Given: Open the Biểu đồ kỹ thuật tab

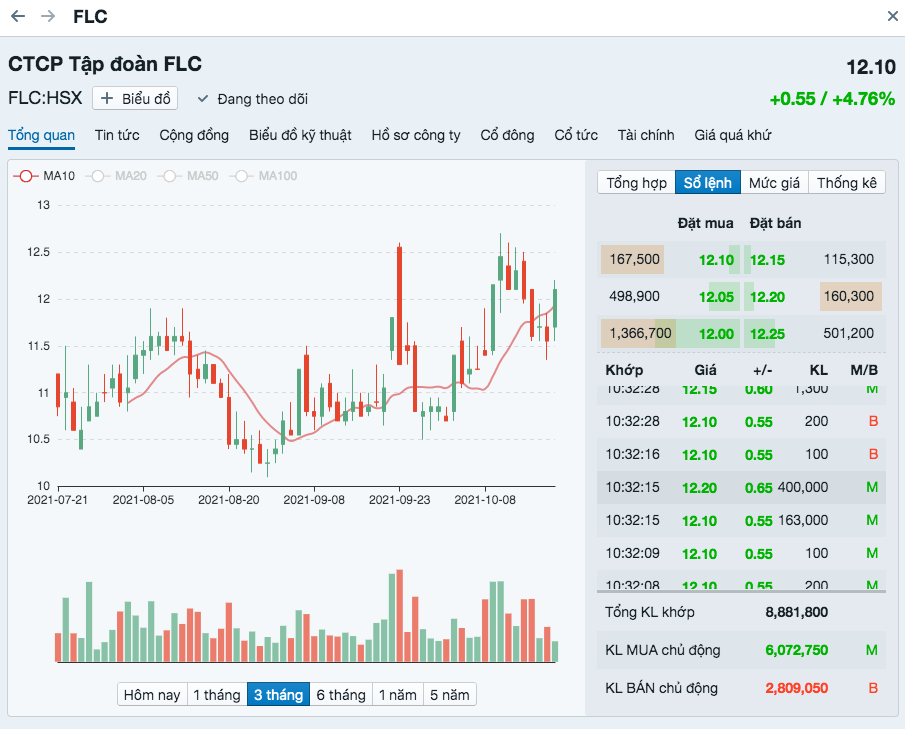Looking at the screenshot, I should coord(300,135).
